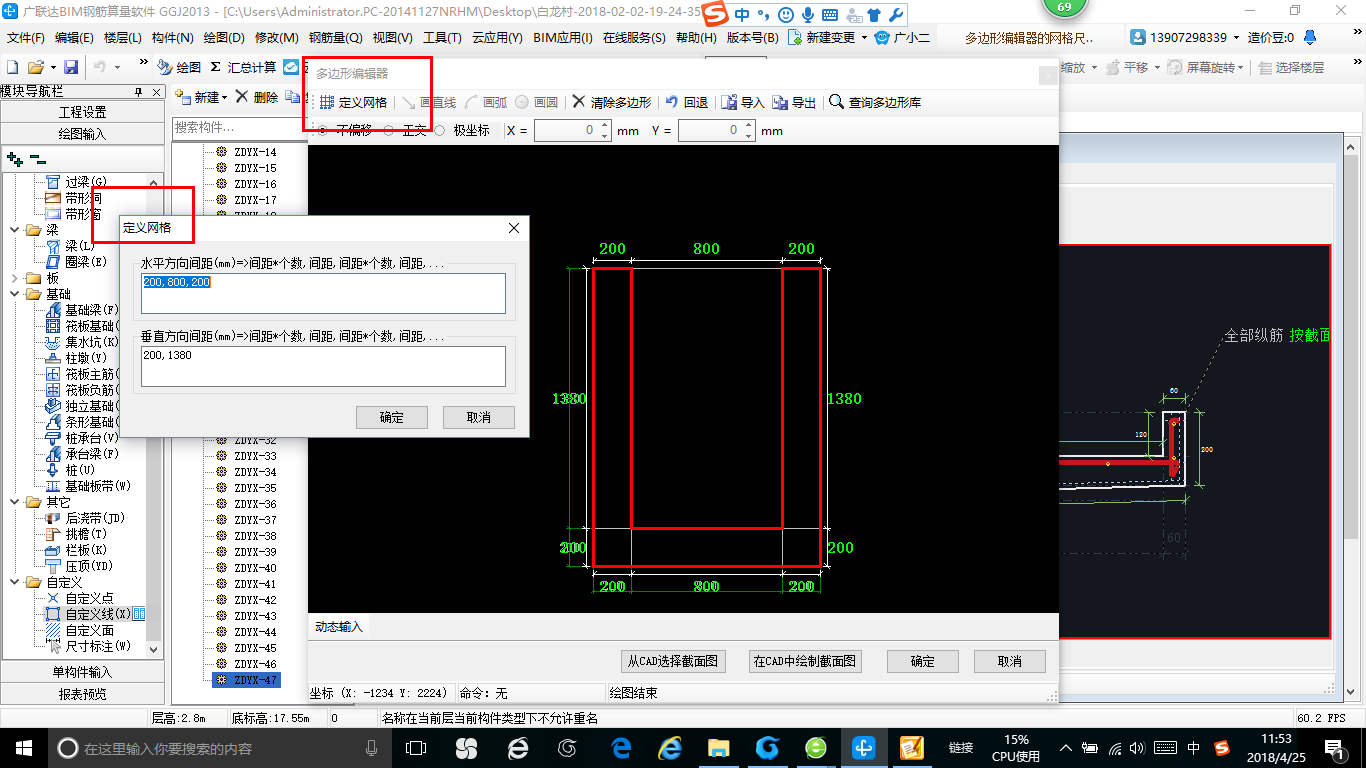Pin the 模块导航栏 panel
The height and width of the screenshot is (768, 1366).
[x=138, y=91]
